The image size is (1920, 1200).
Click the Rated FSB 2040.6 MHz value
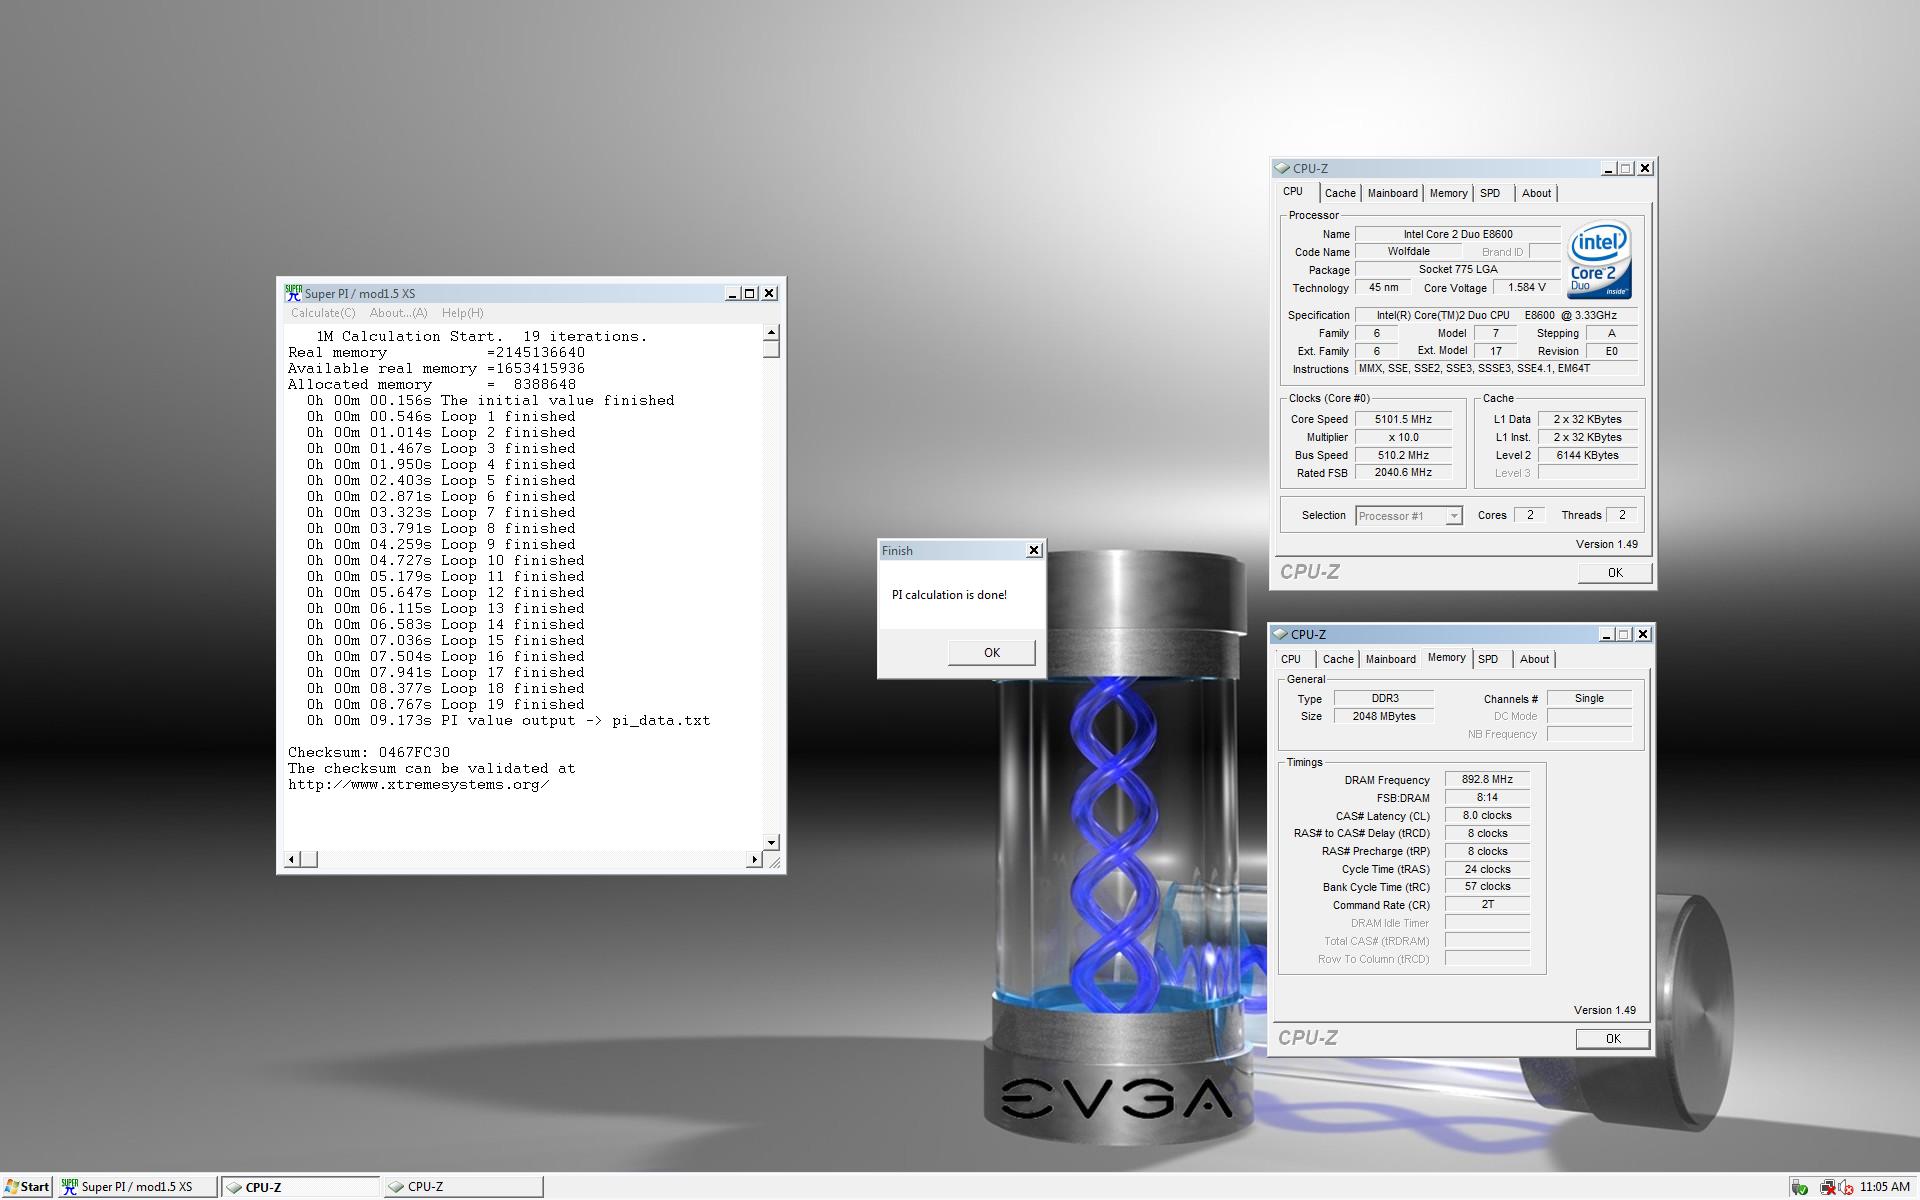[x=1403, y=473]
